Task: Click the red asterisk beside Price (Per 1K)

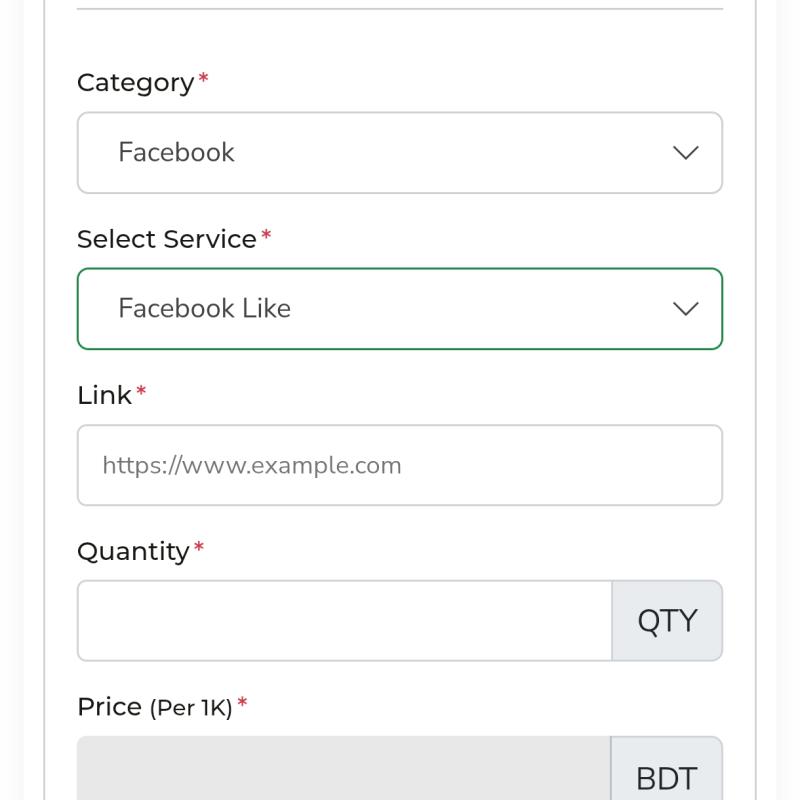Action: point(242,703)
